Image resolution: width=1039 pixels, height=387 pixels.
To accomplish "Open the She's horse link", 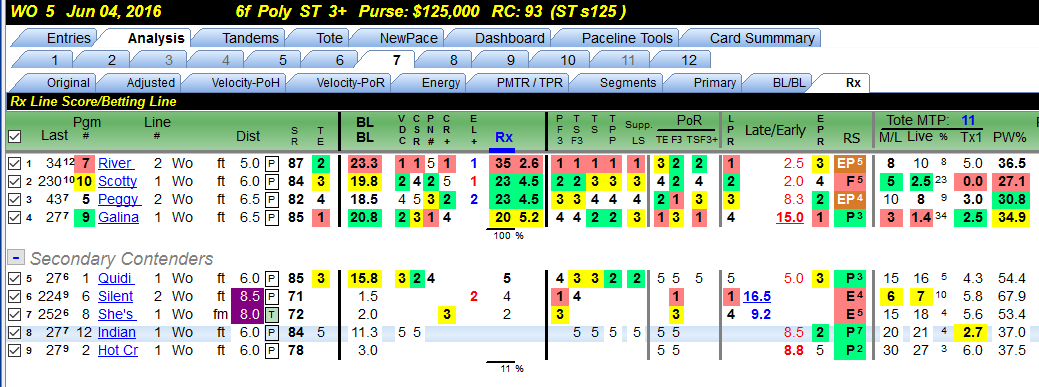I will [x=116, y=314].
